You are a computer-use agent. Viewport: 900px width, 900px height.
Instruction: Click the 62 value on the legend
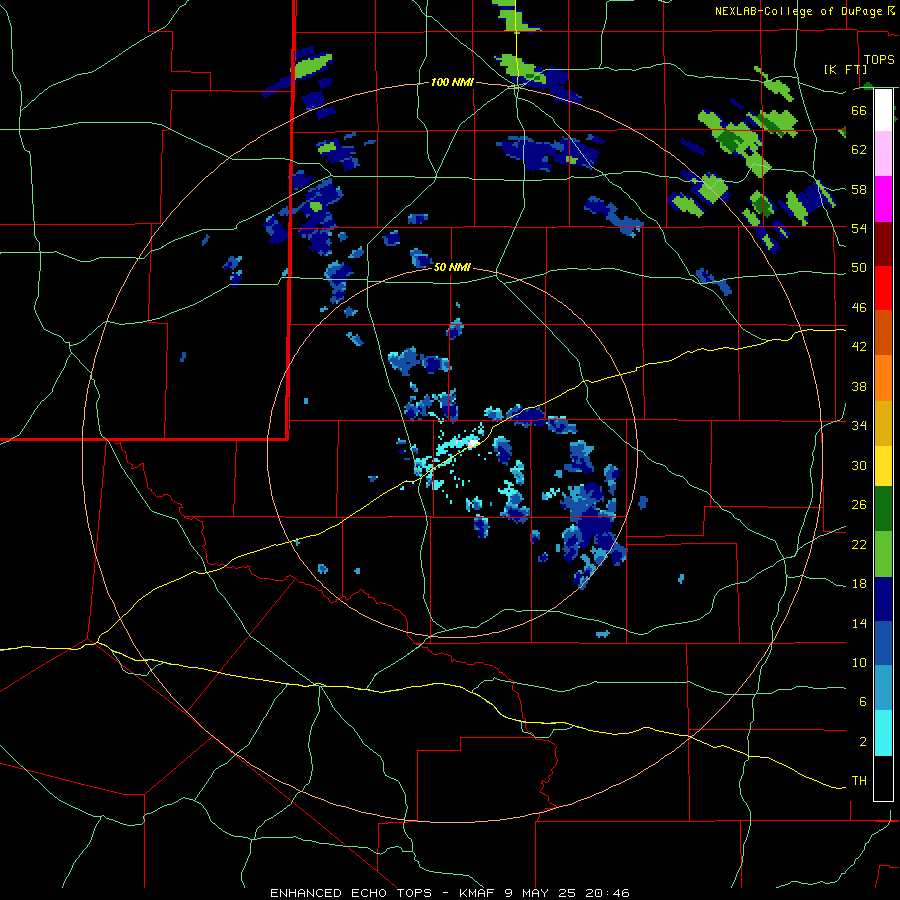click(859, 150)
